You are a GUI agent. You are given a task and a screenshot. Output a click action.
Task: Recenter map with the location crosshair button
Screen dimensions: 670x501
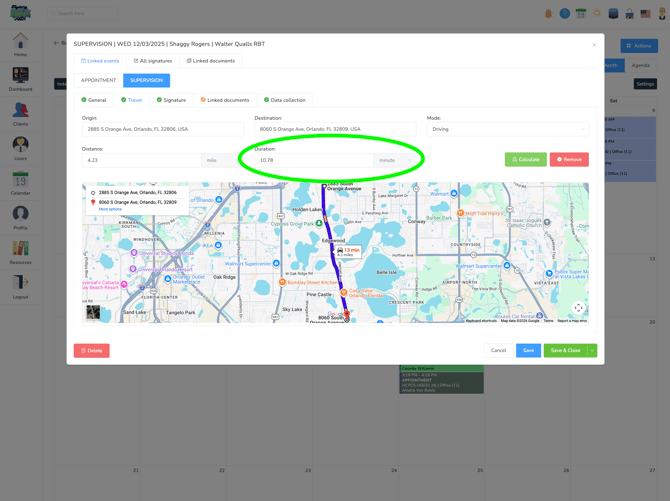pos(578,308)
